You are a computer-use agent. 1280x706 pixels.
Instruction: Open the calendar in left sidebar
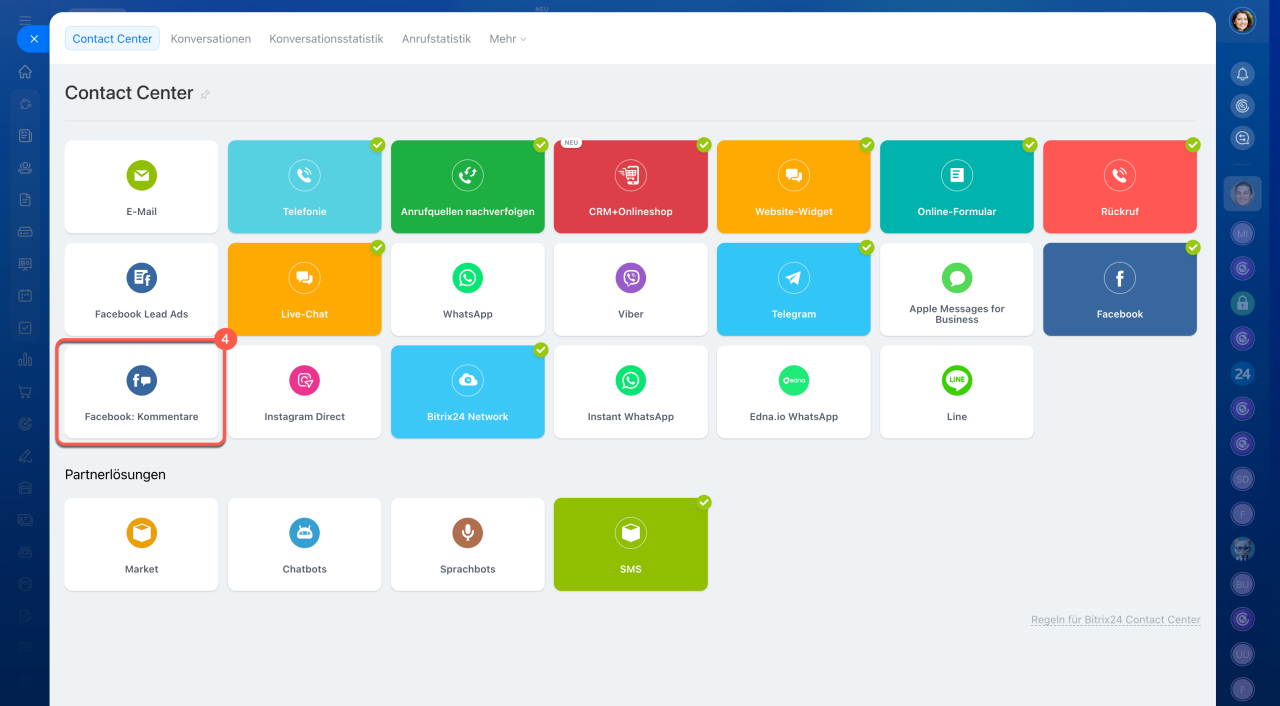(25, 296)
